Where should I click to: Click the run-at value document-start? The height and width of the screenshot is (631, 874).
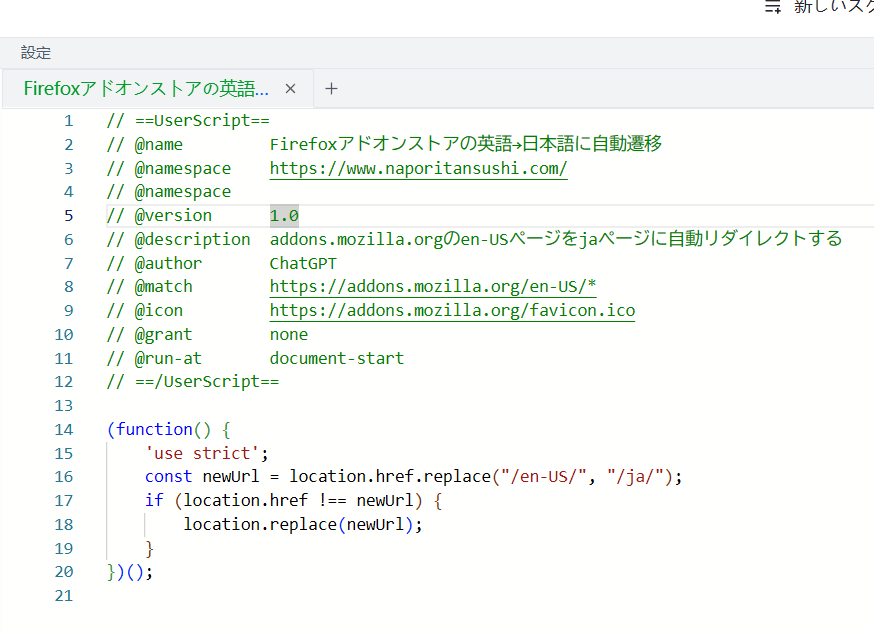coord(337,358)
